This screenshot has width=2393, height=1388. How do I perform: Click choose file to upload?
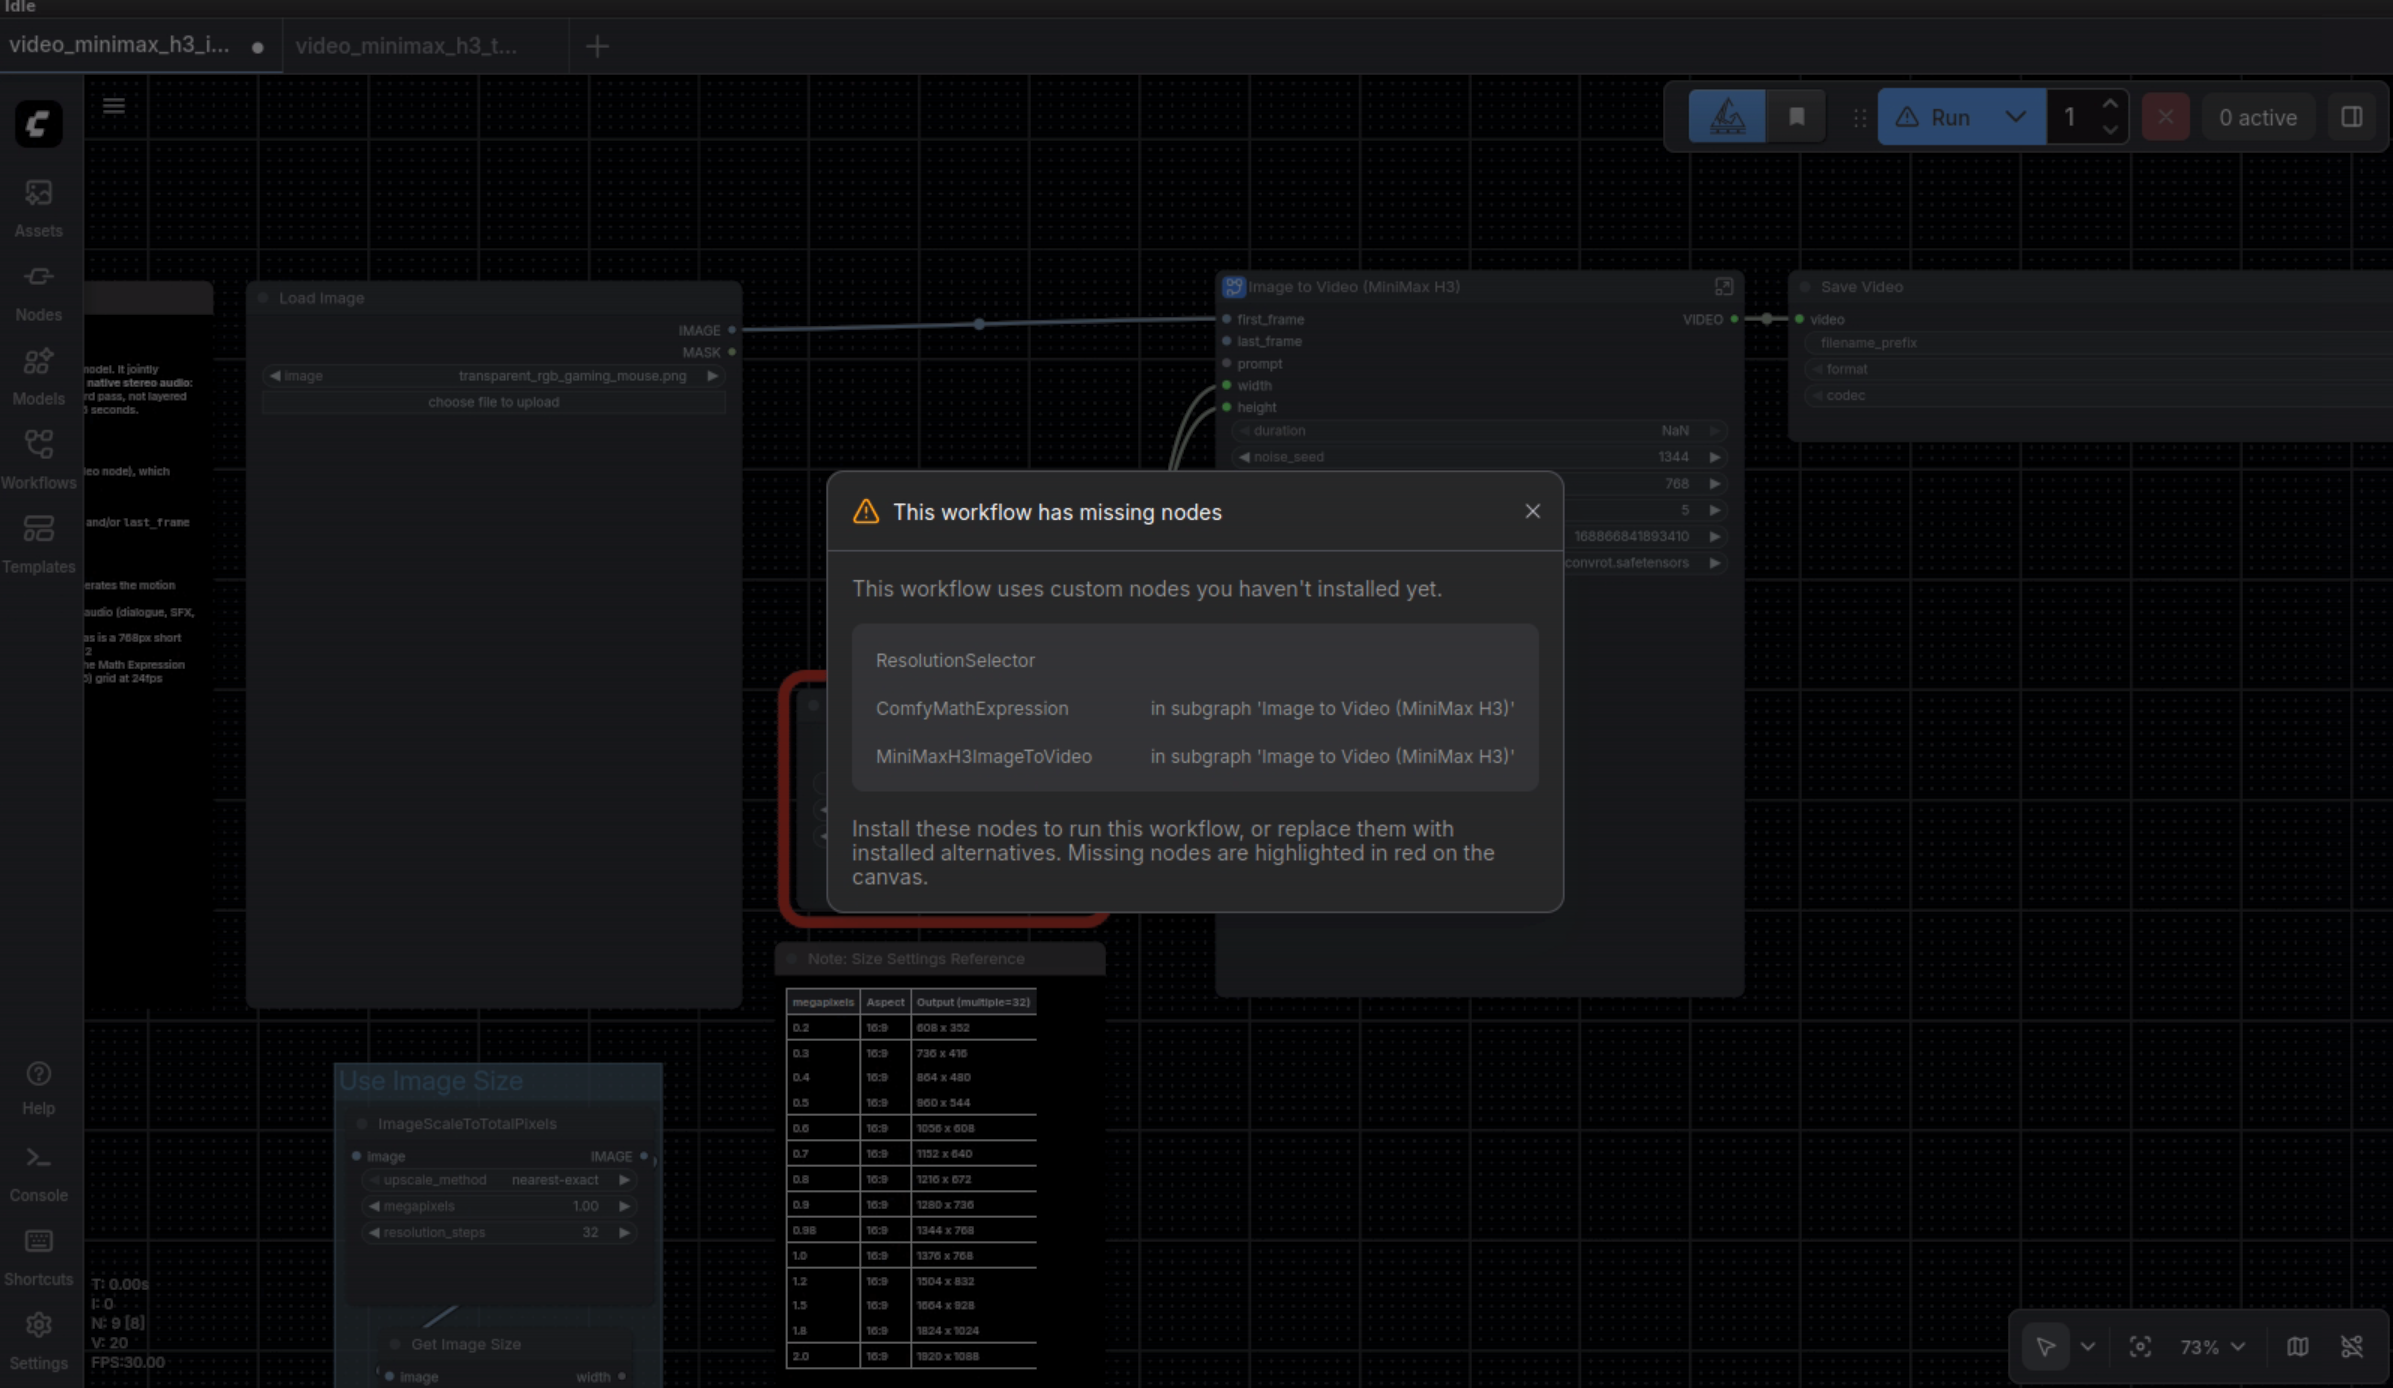click(x=493, y=402)
